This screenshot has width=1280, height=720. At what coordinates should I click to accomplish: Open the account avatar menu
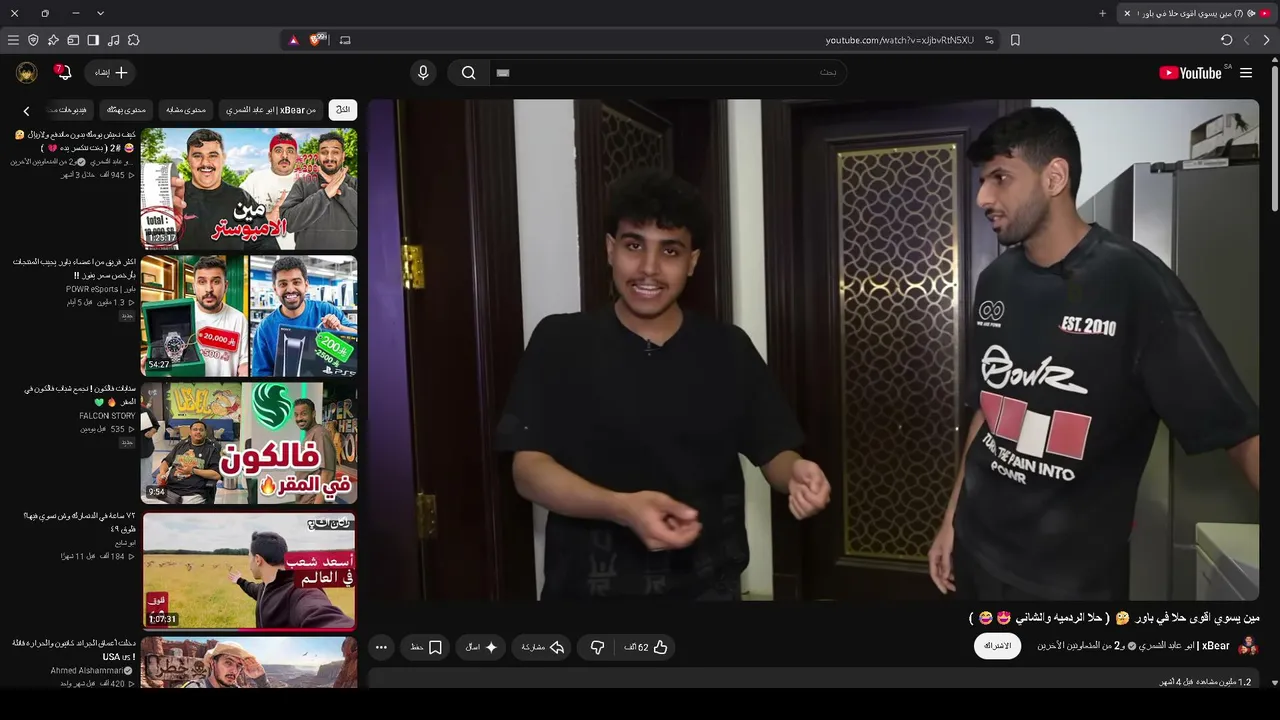[x=27, y=73]
